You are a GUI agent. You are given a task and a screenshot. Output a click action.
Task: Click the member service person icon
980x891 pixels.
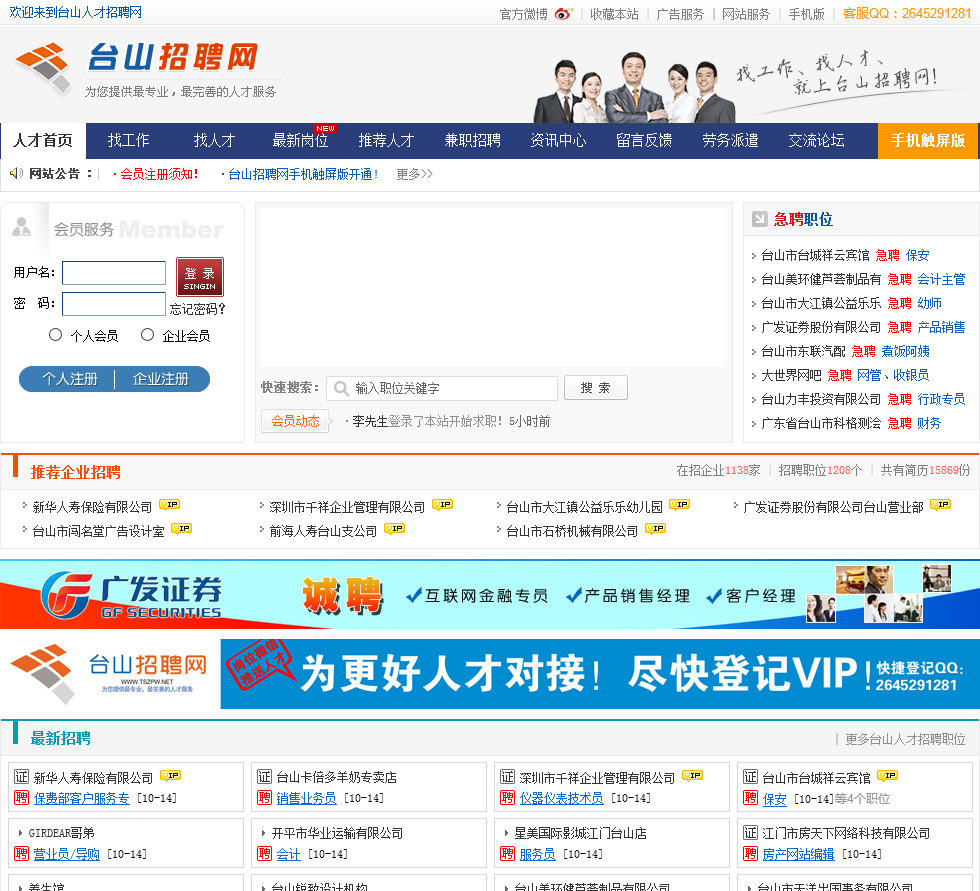[21, 226]
